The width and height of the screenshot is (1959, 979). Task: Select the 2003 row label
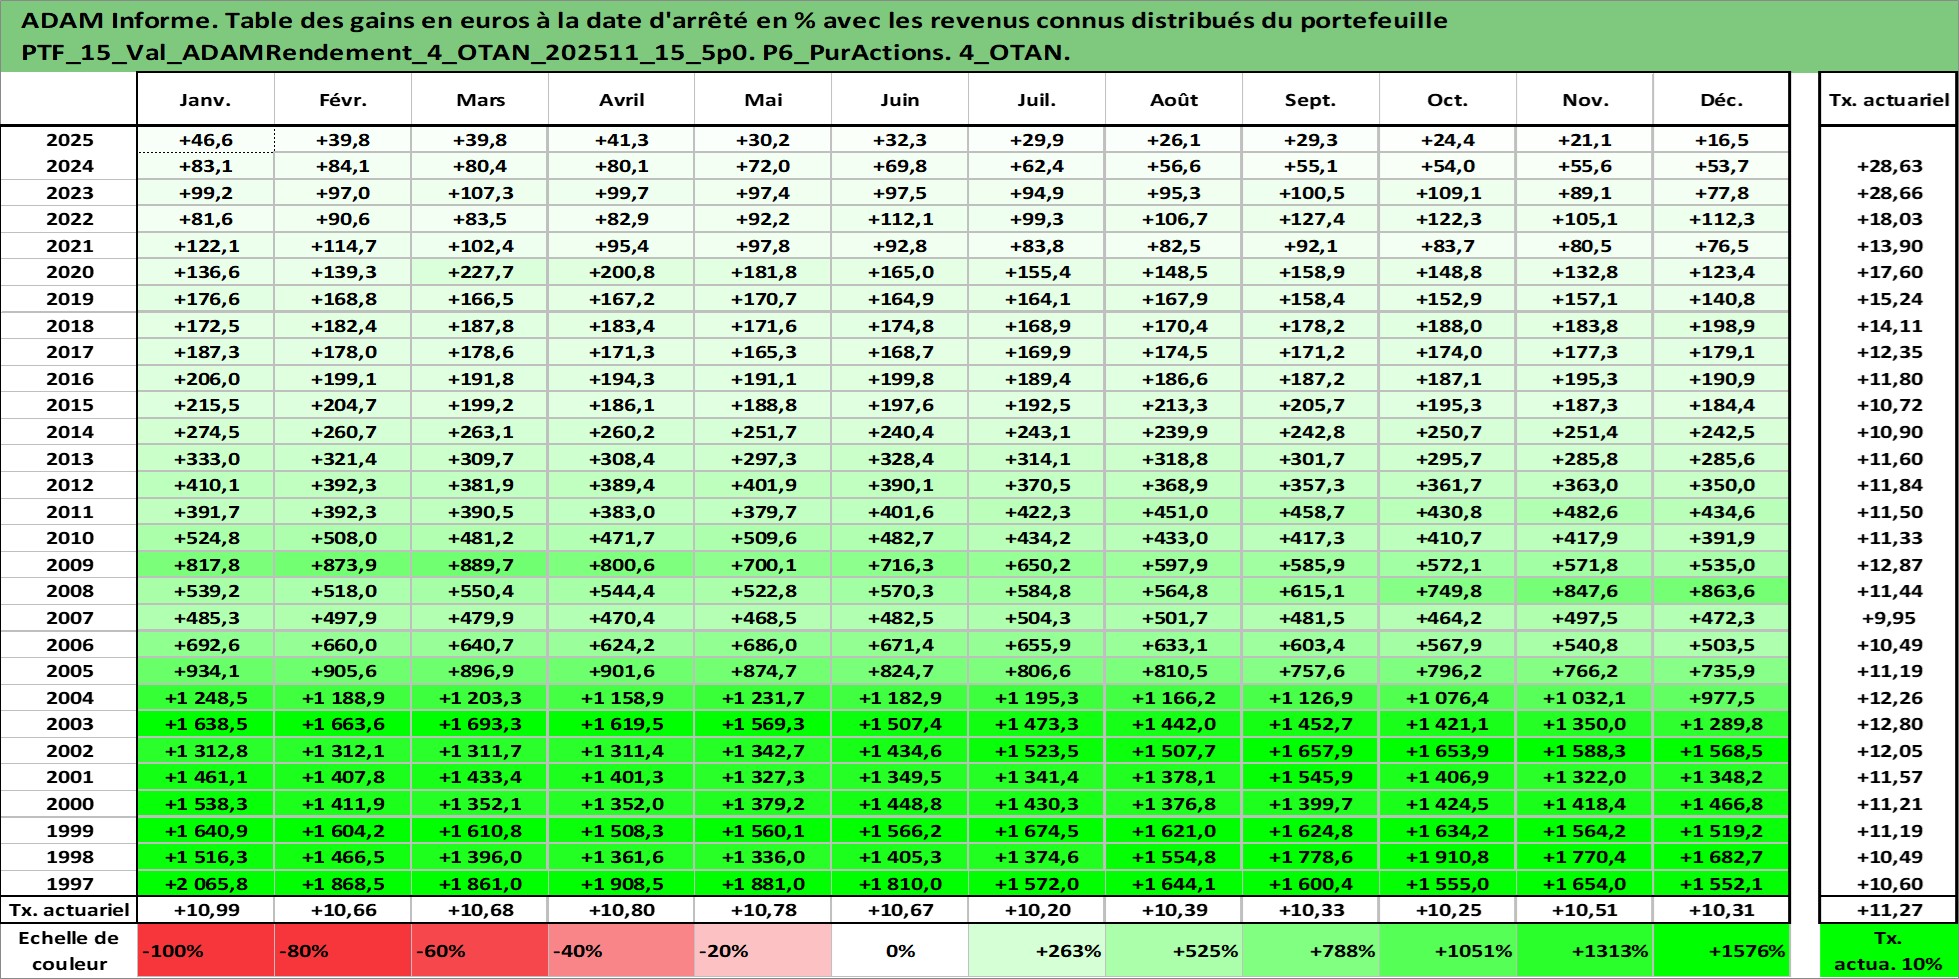68,724
